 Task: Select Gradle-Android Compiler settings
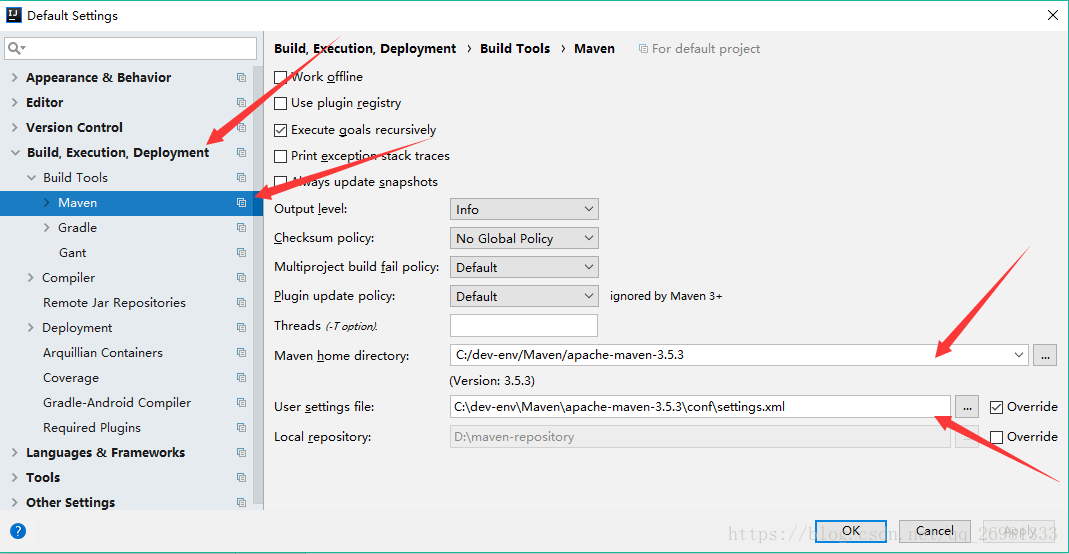117,403
